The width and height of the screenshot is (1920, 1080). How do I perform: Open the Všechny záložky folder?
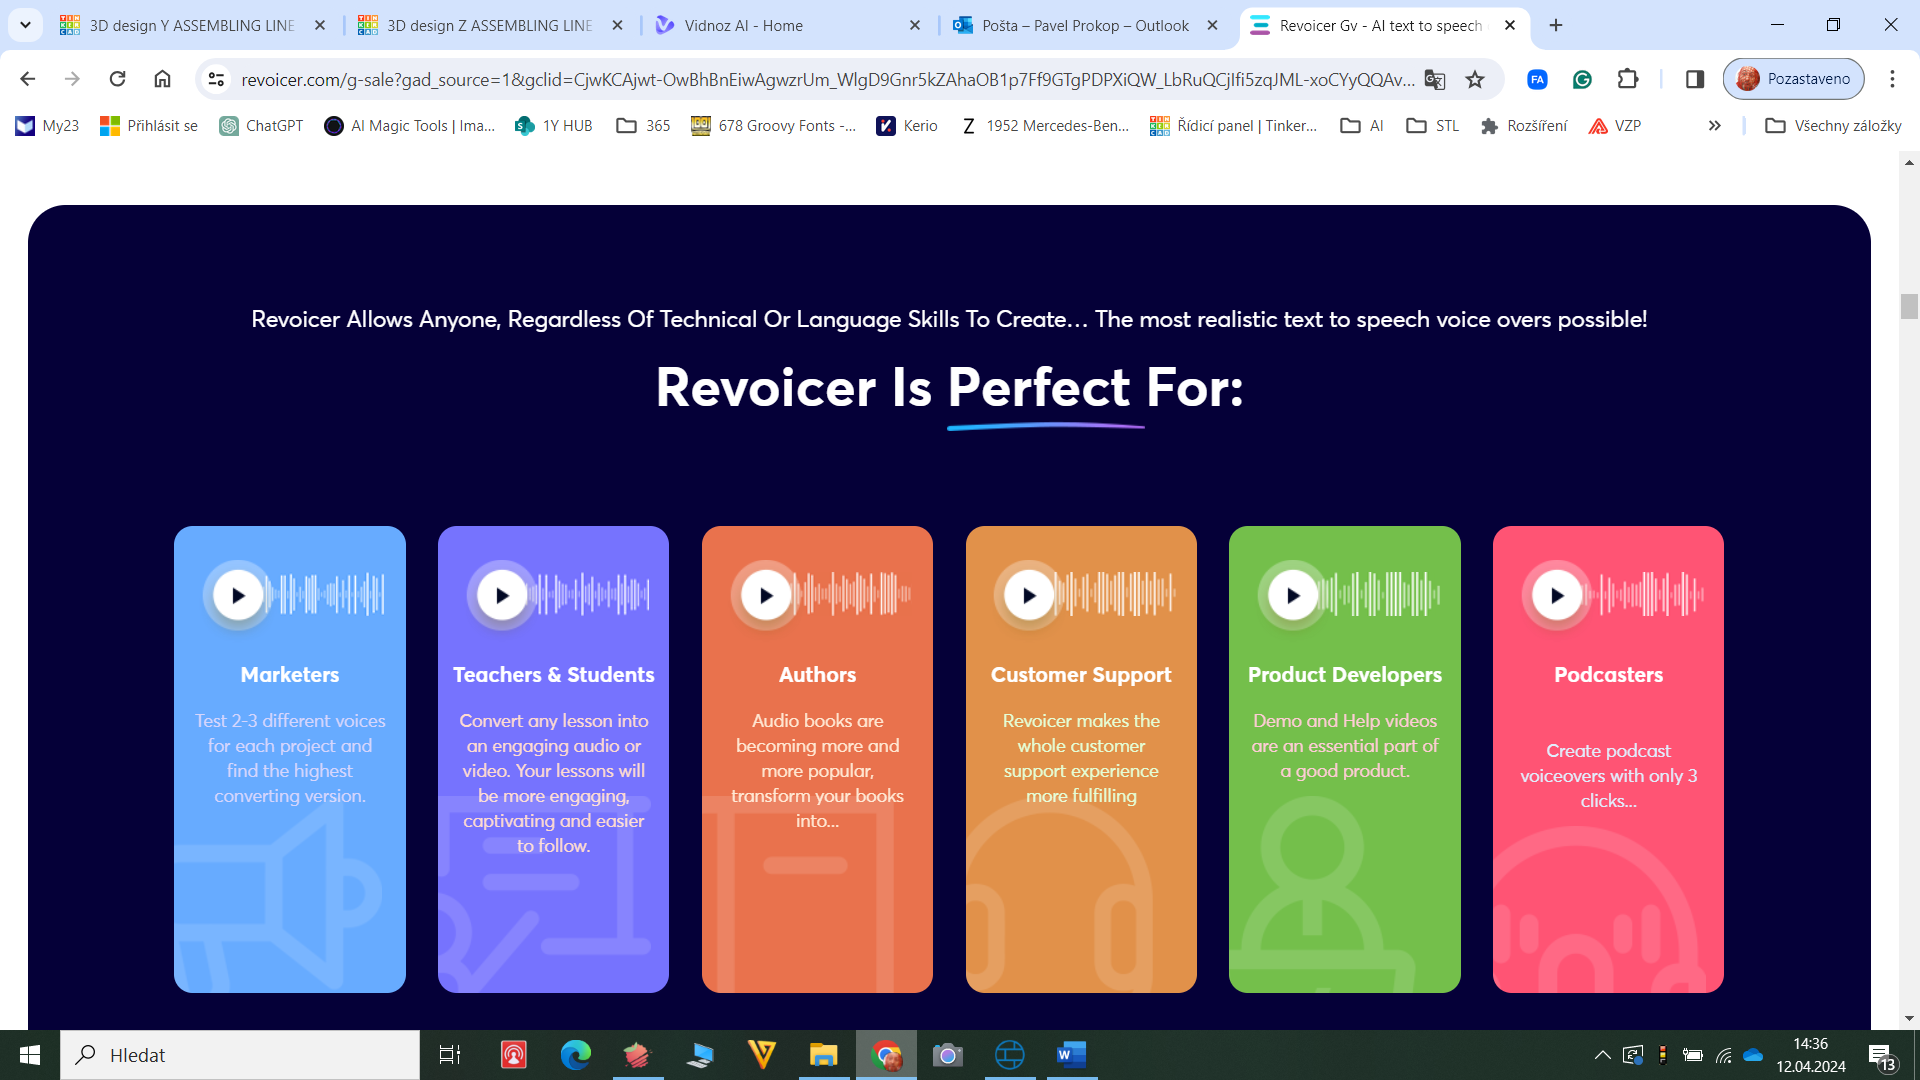pos(1834,126)
